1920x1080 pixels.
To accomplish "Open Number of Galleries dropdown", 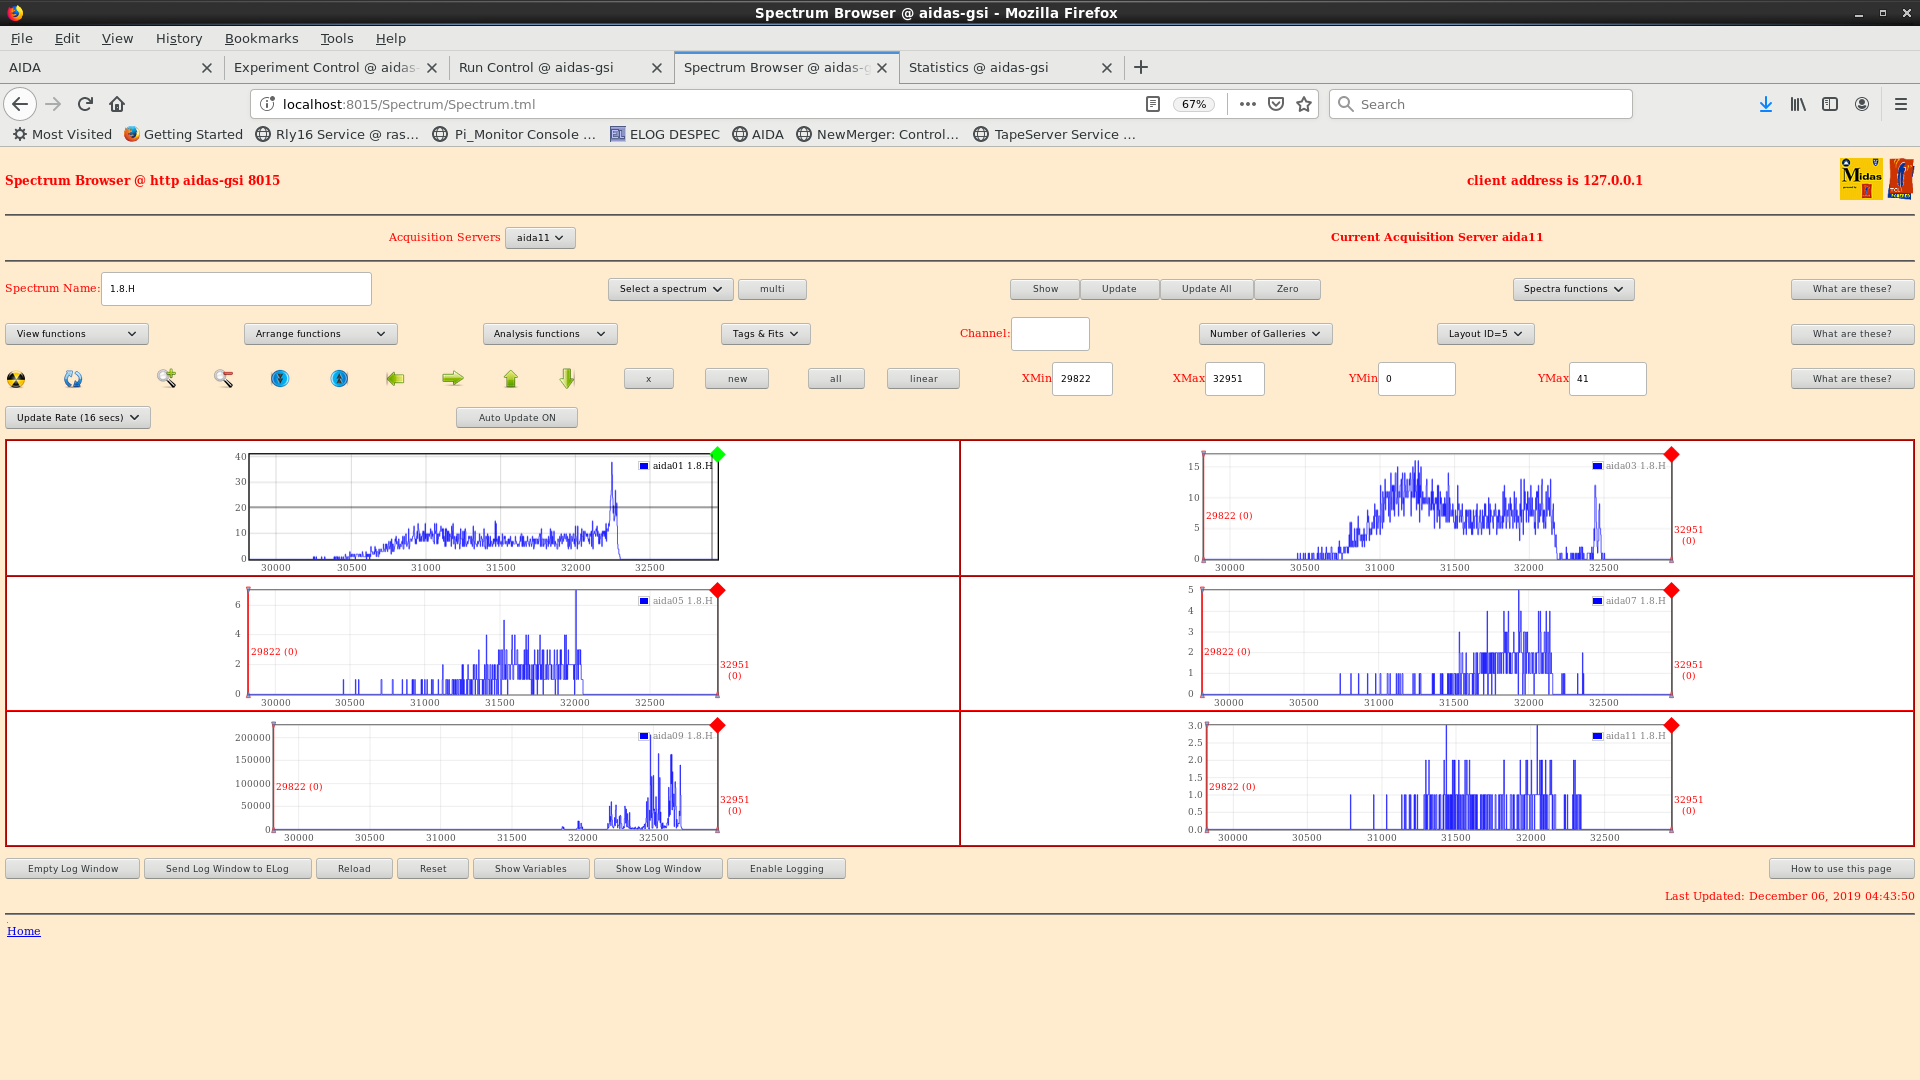I will 1265,334.
